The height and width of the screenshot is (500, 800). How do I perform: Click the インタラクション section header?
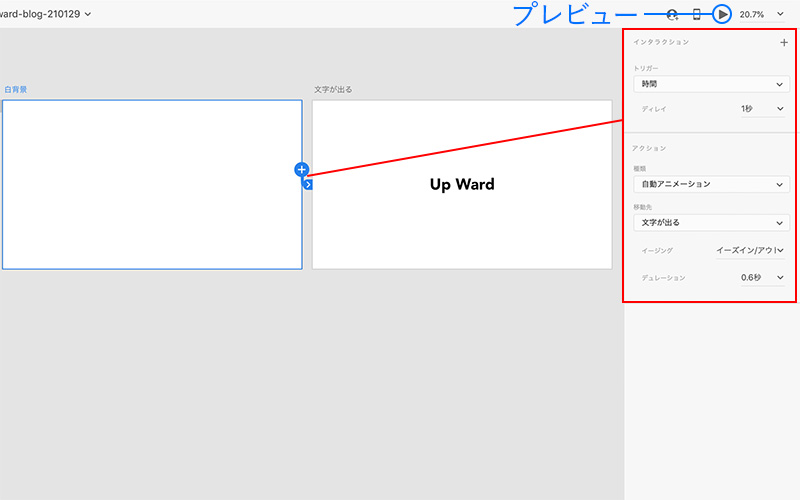[661, 43]
